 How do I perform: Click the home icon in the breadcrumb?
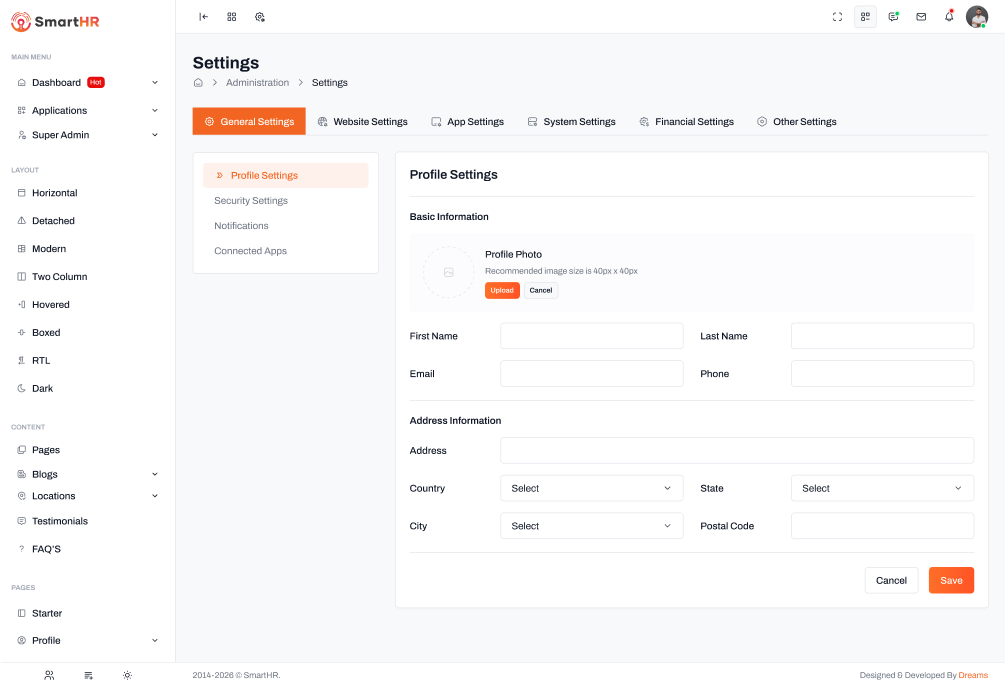[x=198, y=83]
